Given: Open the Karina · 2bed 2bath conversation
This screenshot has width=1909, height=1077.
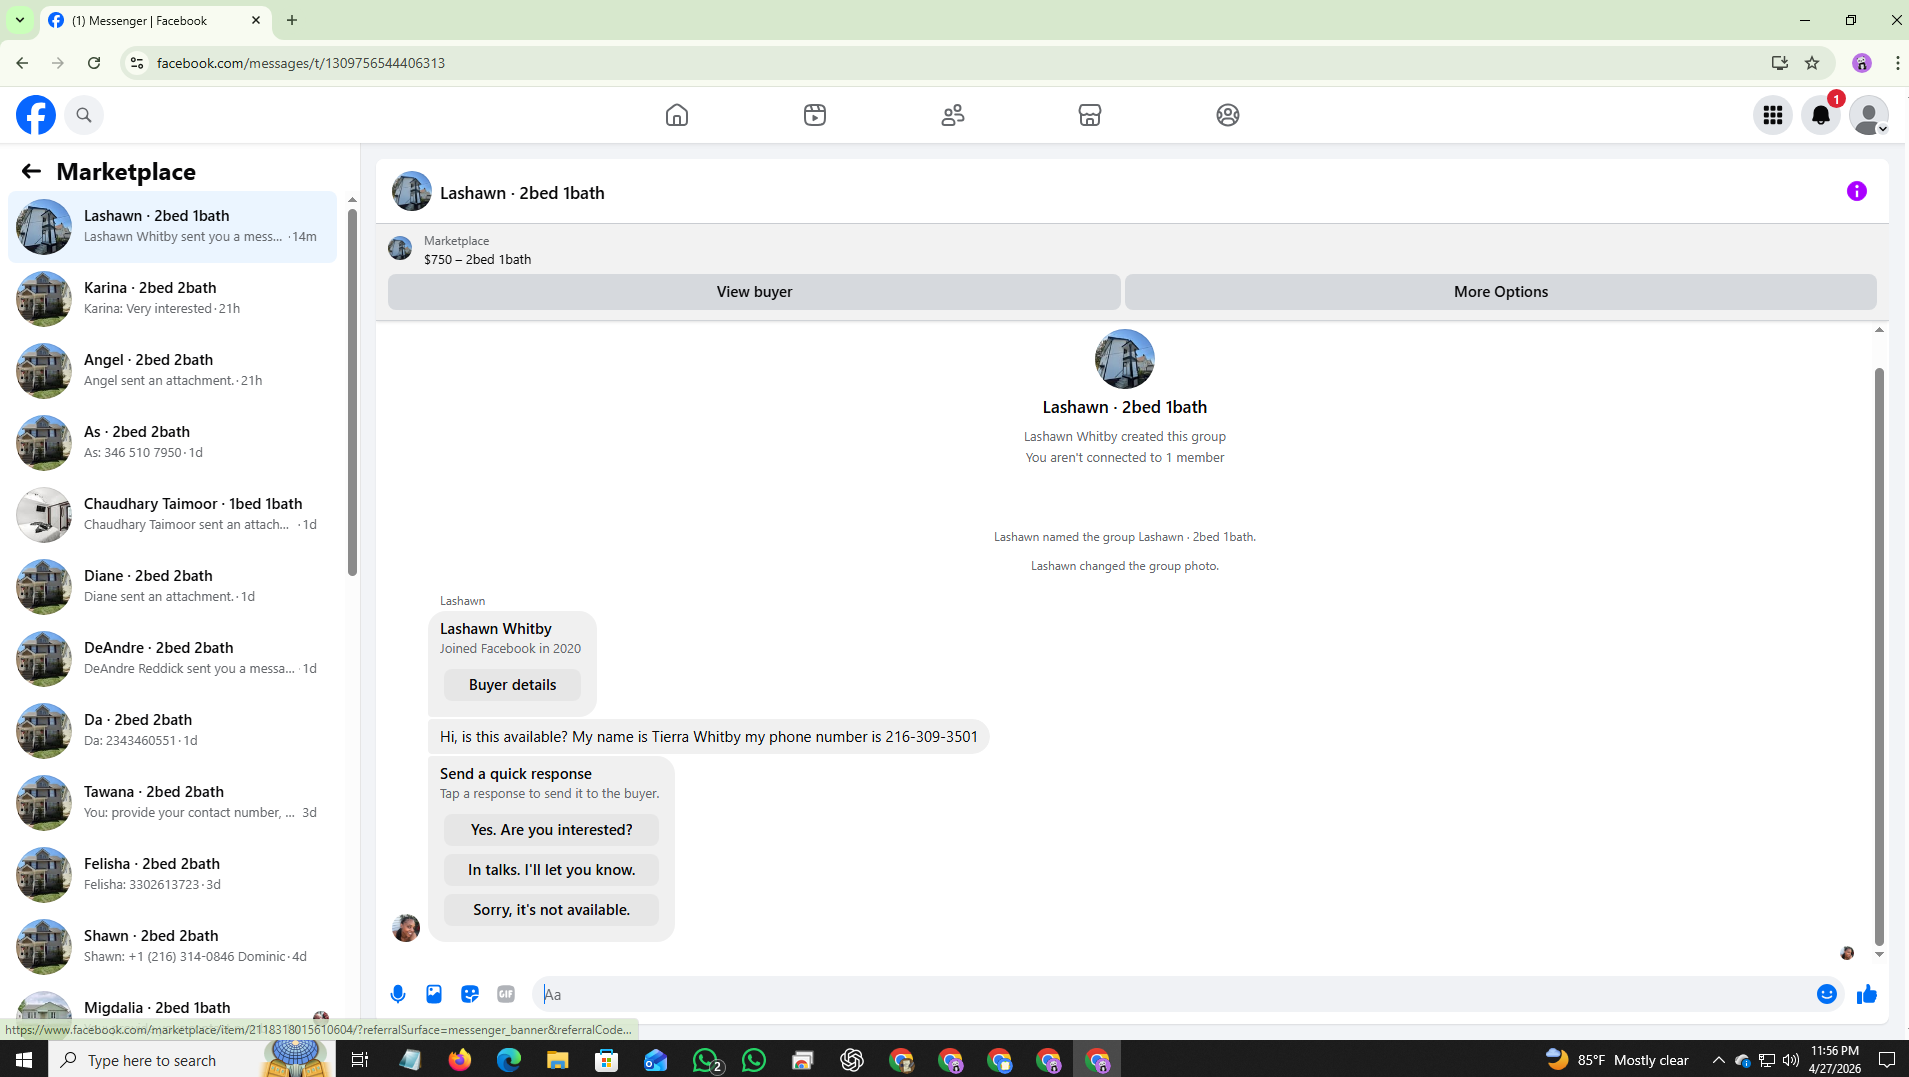Looking at the screenshot, I should tap(172, 299).
